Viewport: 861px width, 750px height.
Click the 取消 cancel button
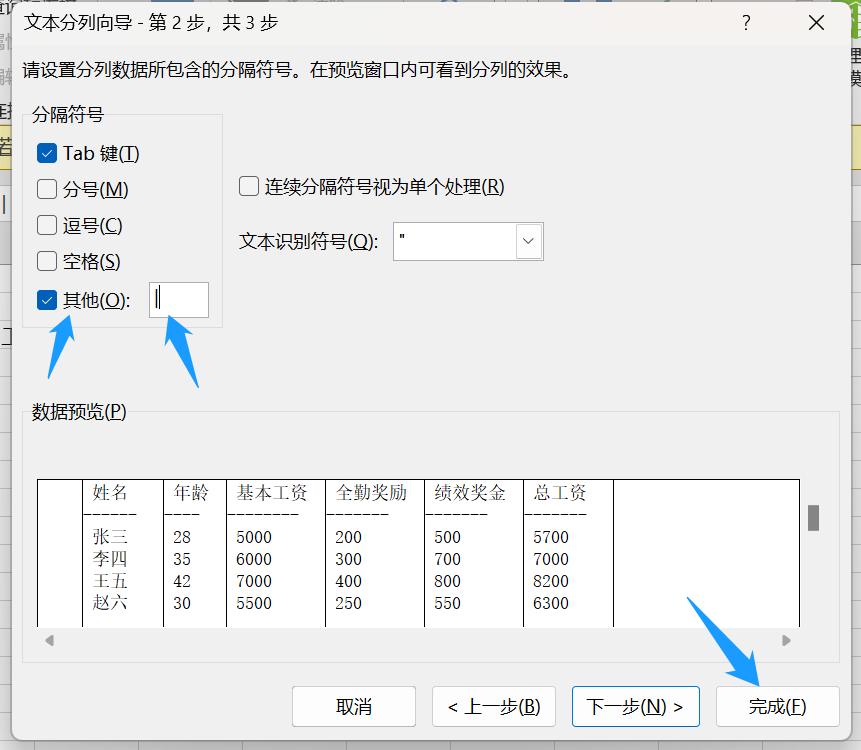(353, 705)
